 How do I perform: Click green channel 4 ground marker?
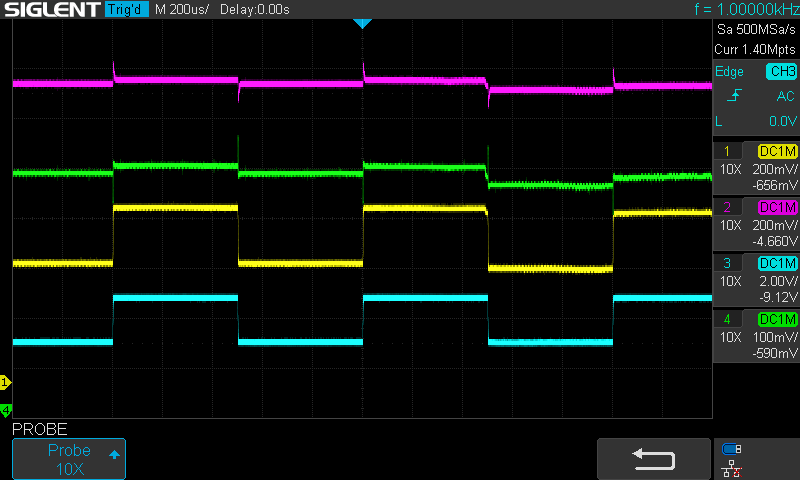coord(5,410)
